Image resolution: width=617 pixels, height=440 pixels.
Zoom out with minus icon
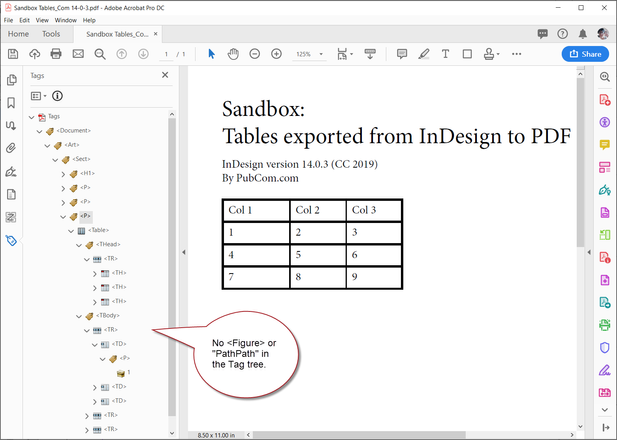pyautogui.click(x=255, y=54)
